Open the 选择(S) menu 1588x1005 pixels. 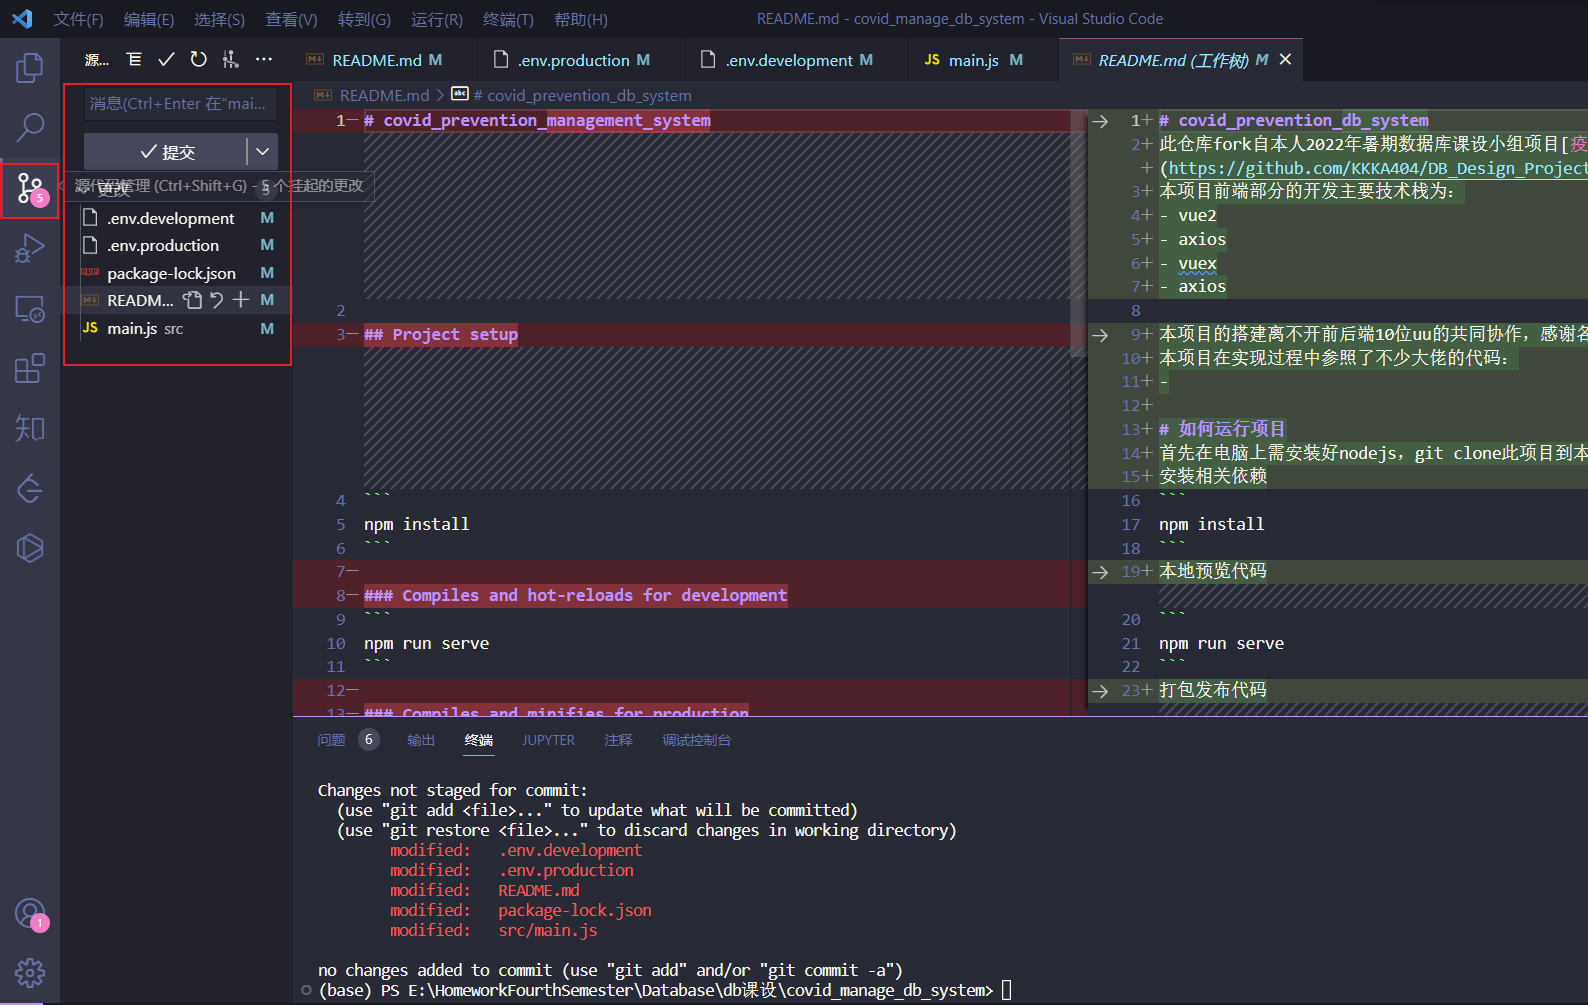tap(219, 19)
